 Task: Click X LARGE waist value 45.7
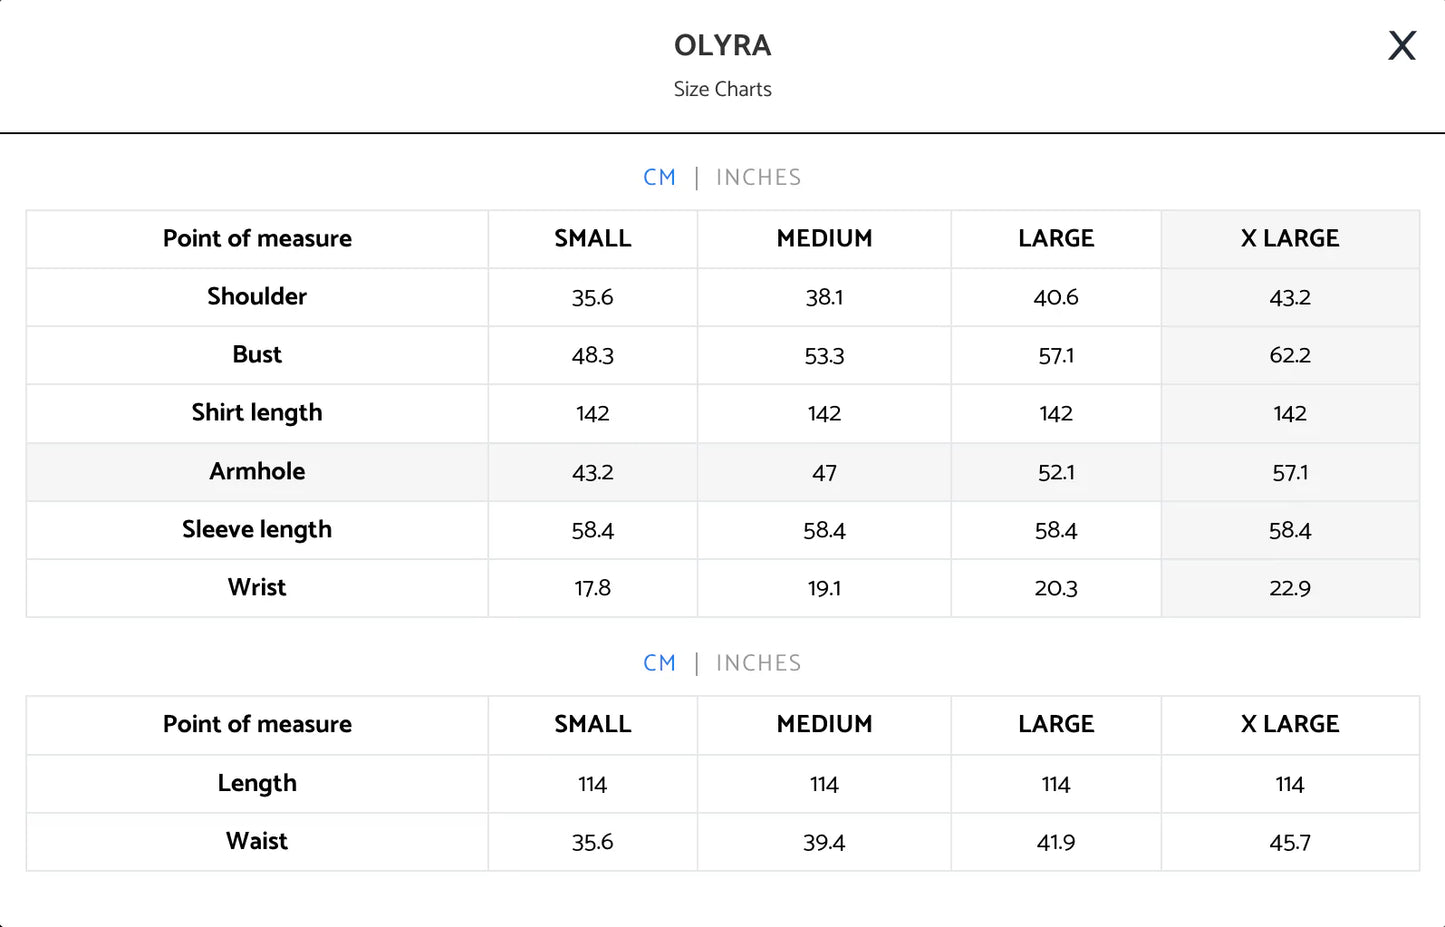click(x=1290, y=843)
